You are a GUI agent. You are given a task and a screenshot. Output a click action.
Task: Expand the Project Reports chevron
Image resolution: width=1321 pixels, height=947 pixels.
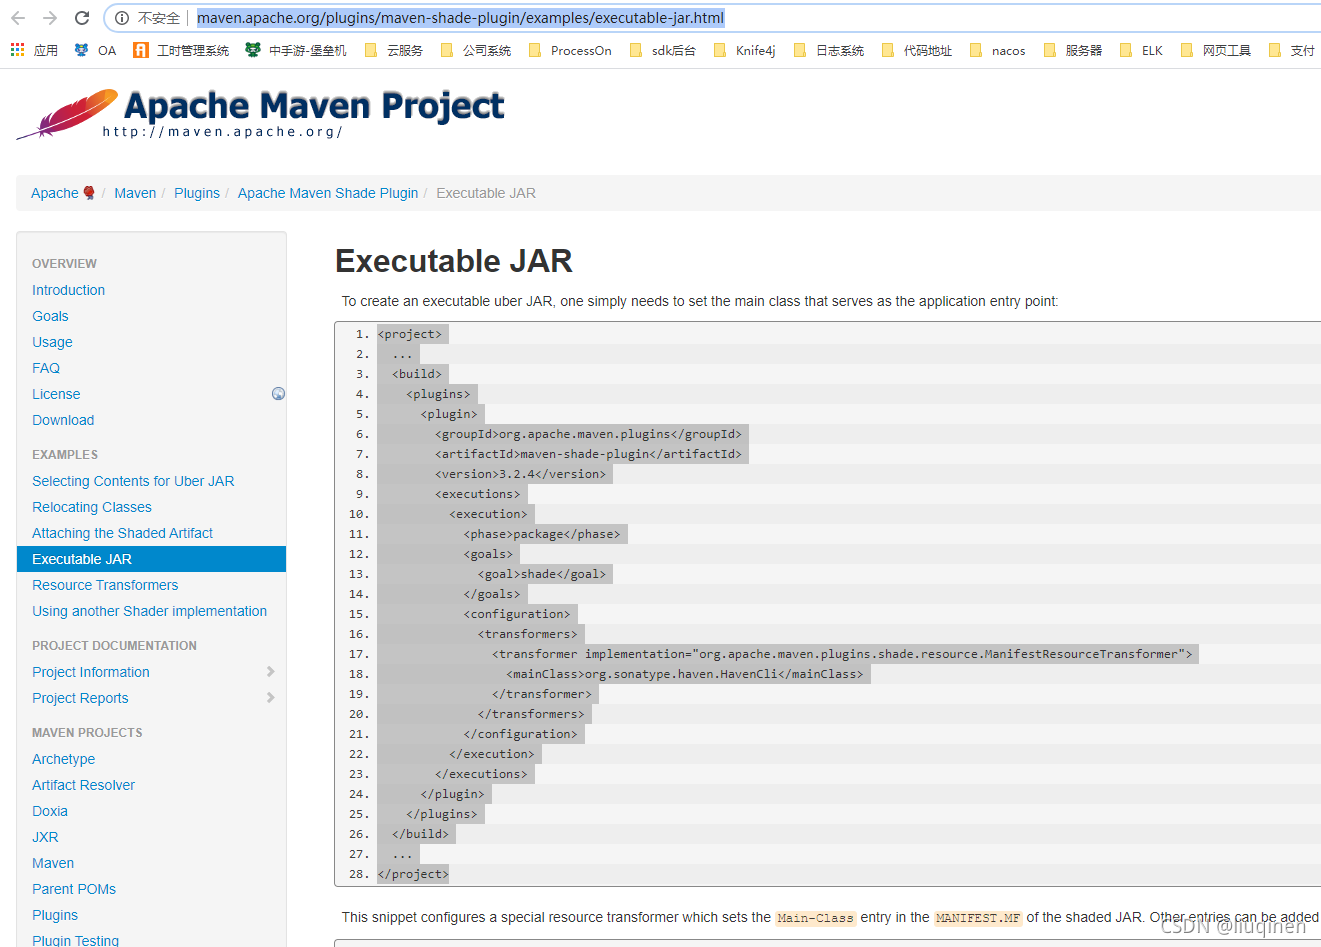click(270, 697)
